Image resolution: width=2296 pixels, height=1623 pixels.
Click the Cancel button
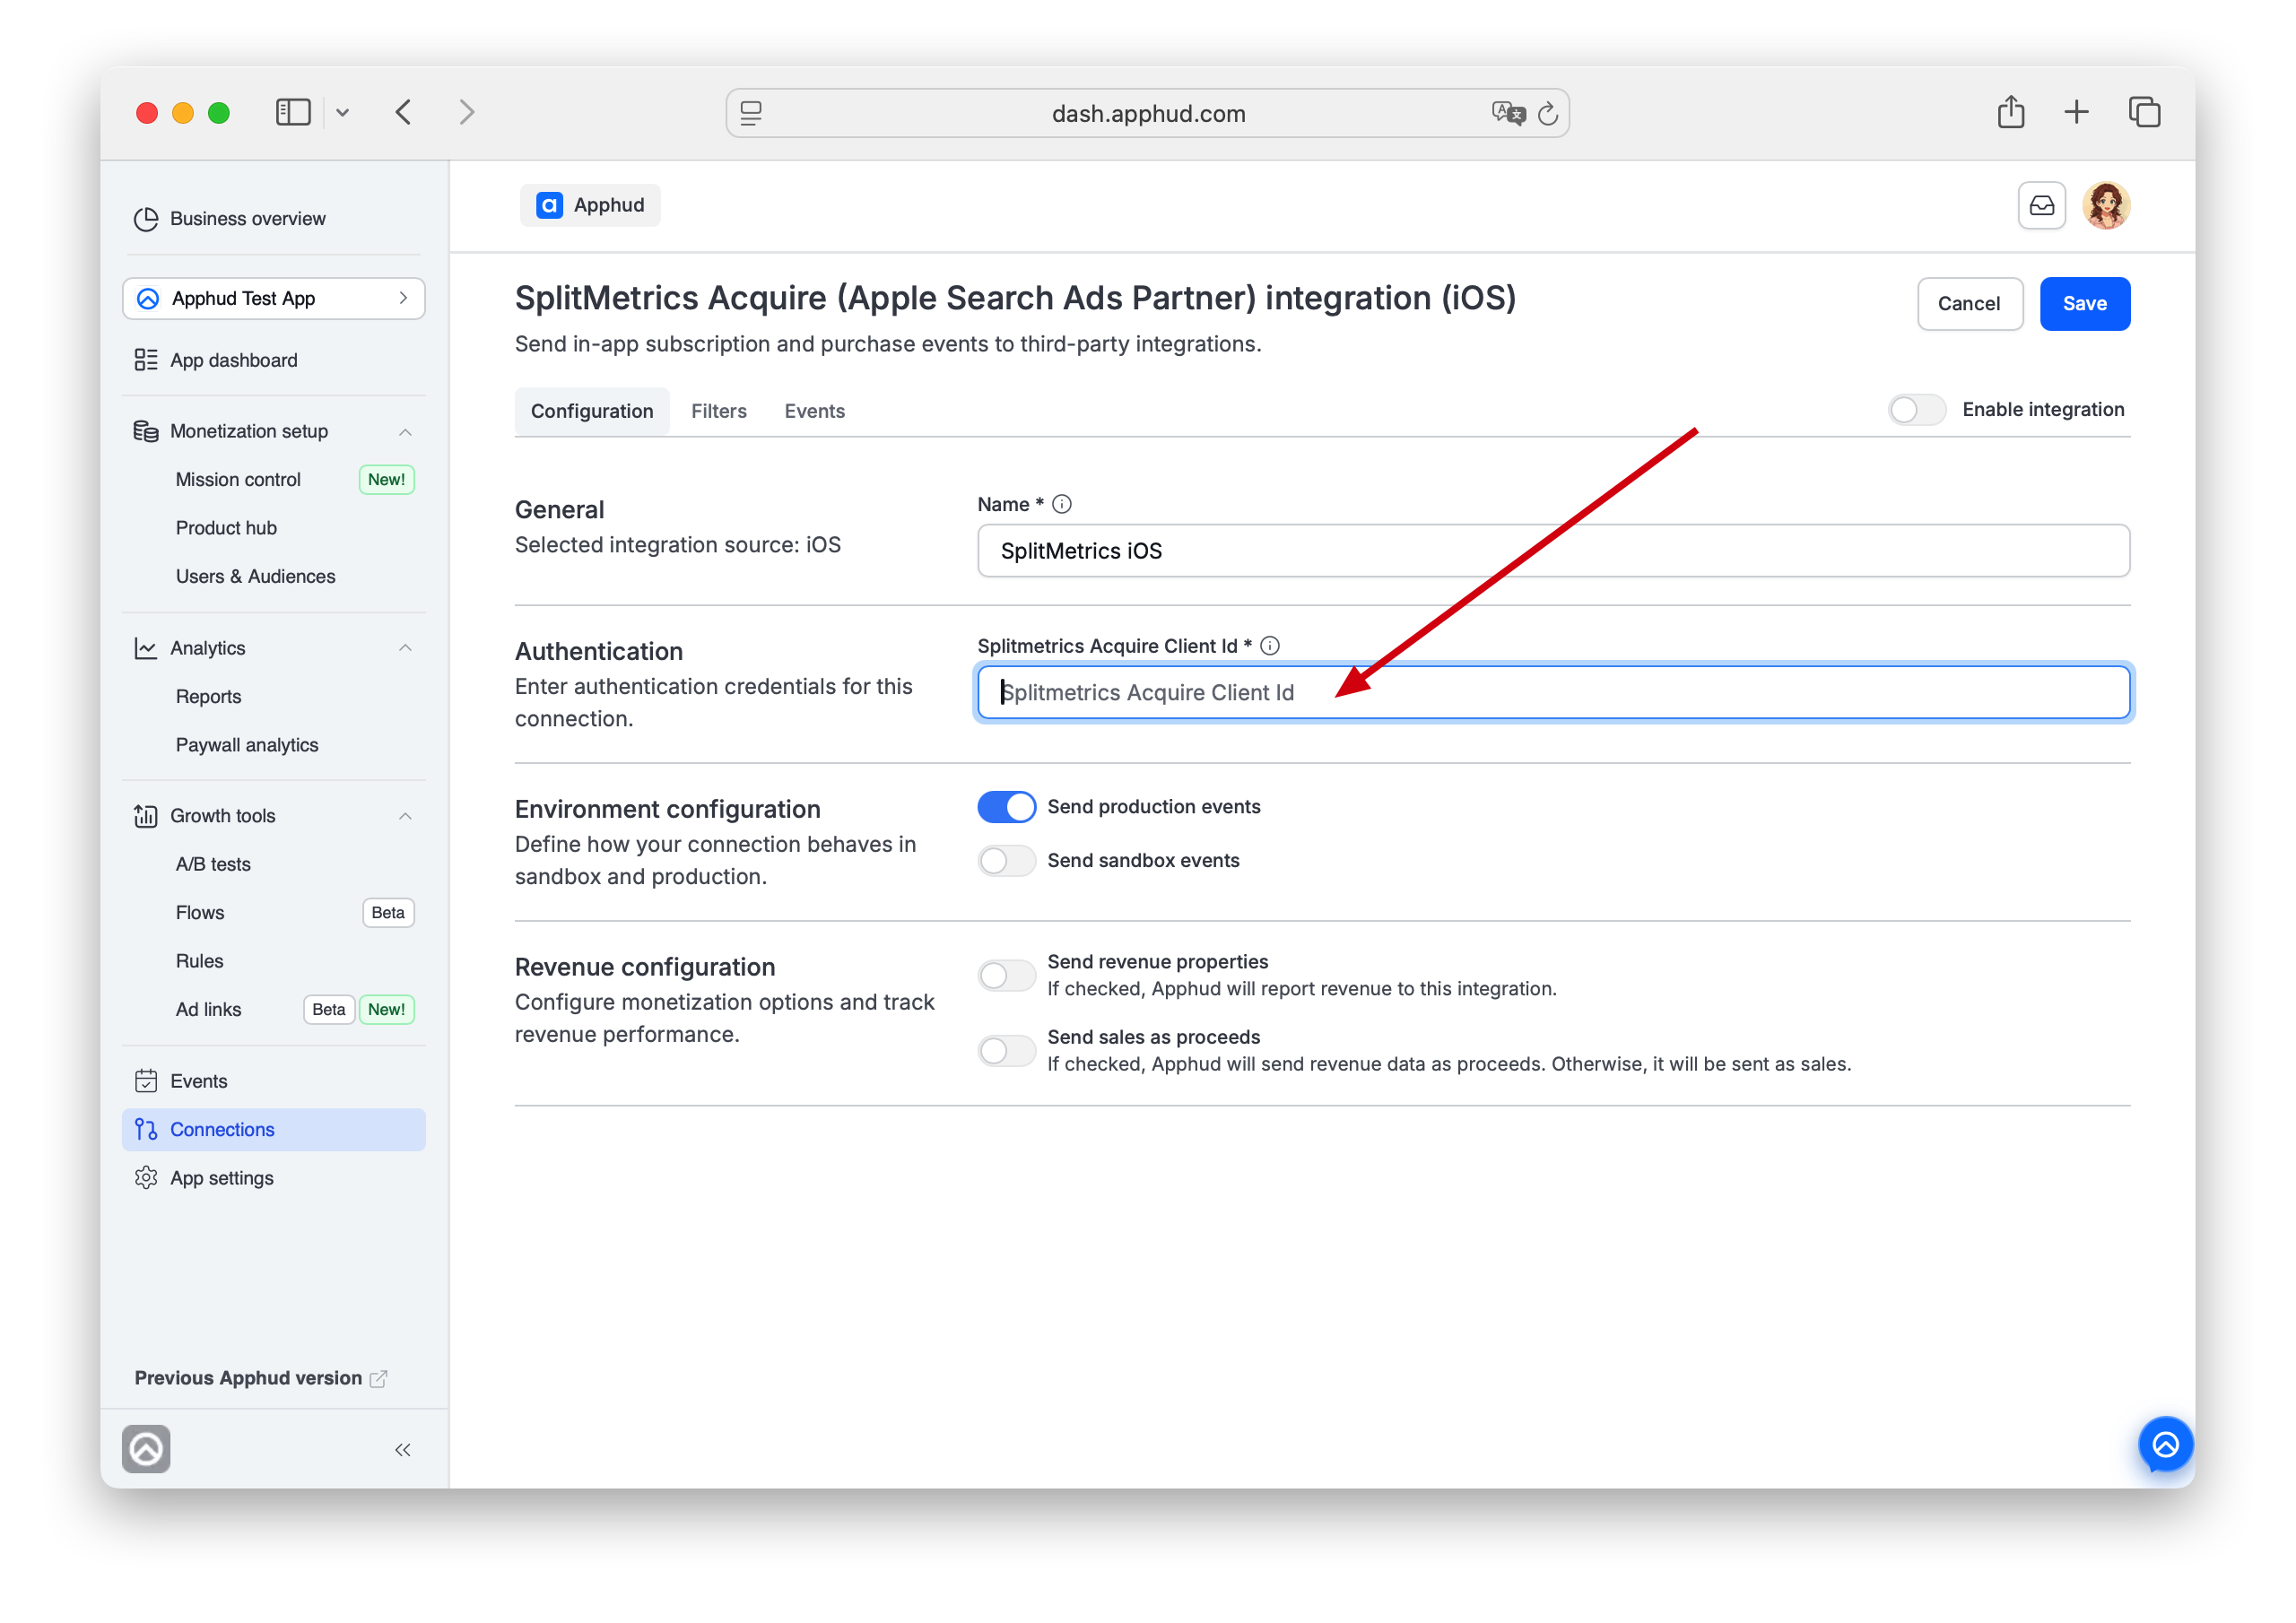1969,304
